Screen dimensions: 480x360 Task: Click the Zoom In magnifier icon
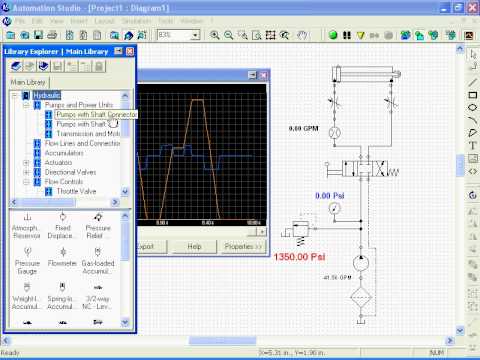click(215, 35)
